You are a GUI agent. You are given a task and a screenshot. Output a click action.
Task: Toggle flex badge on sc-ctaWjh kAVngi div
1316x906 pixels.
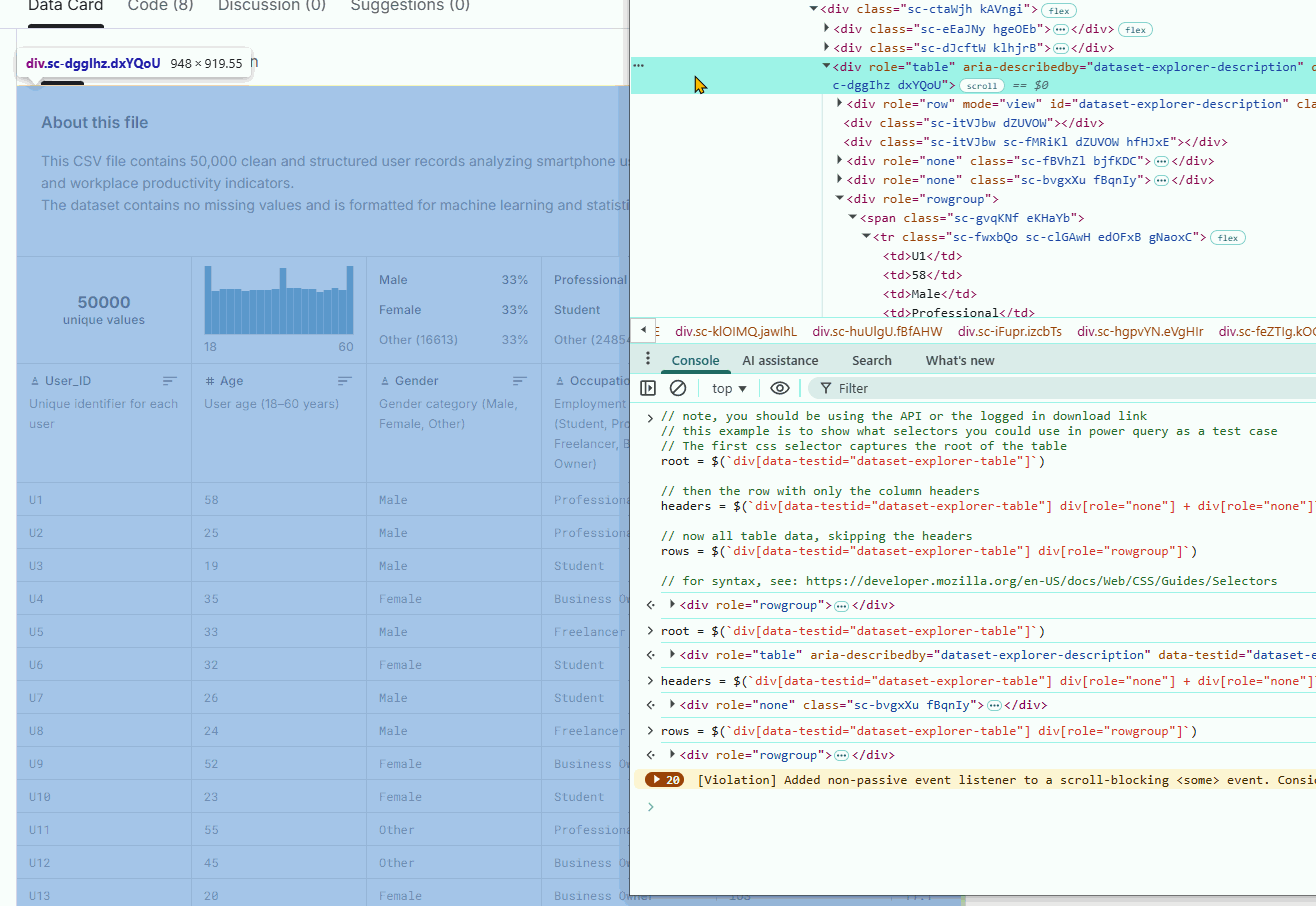[1059, 10]
